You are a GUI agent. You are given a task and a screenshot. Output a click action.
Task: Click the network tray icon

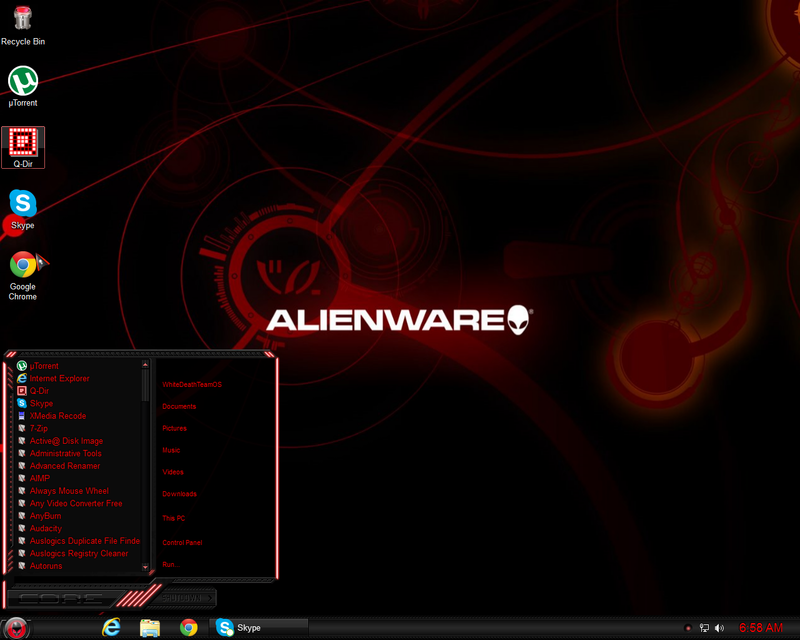click(x=704, y=628)
